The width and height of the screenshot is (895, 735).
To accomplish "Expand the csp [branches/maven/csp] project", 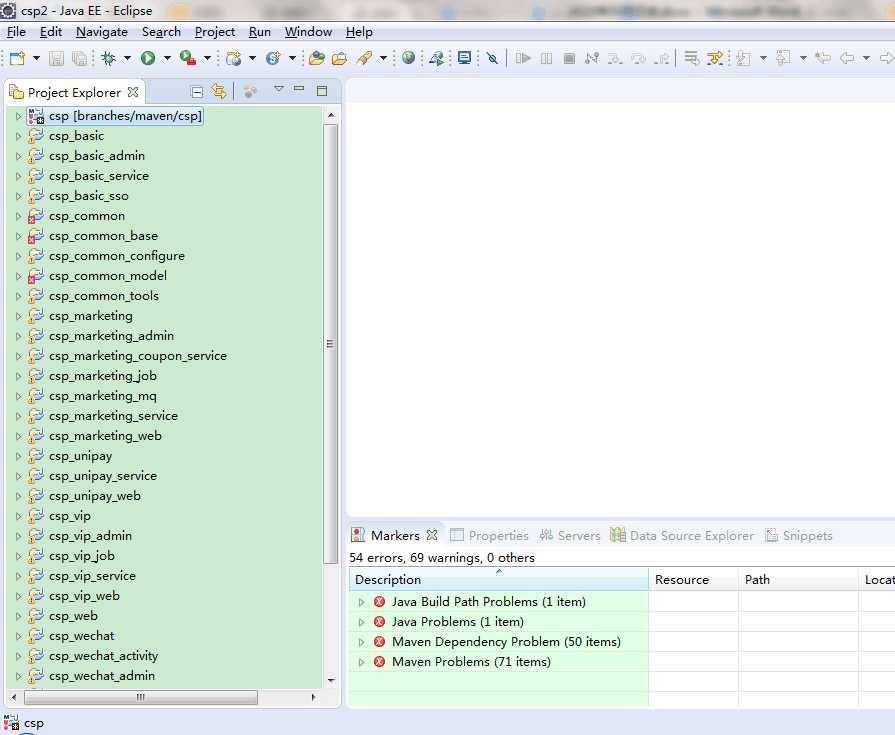I will pos(18,116).
